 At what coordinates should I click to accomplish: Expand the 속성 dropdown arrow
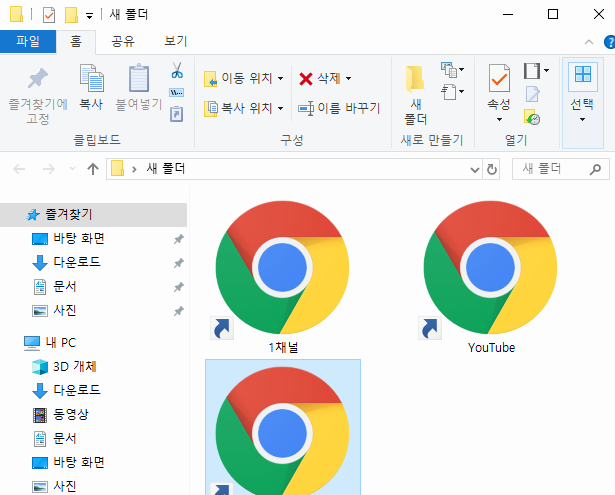pos(499,119)
